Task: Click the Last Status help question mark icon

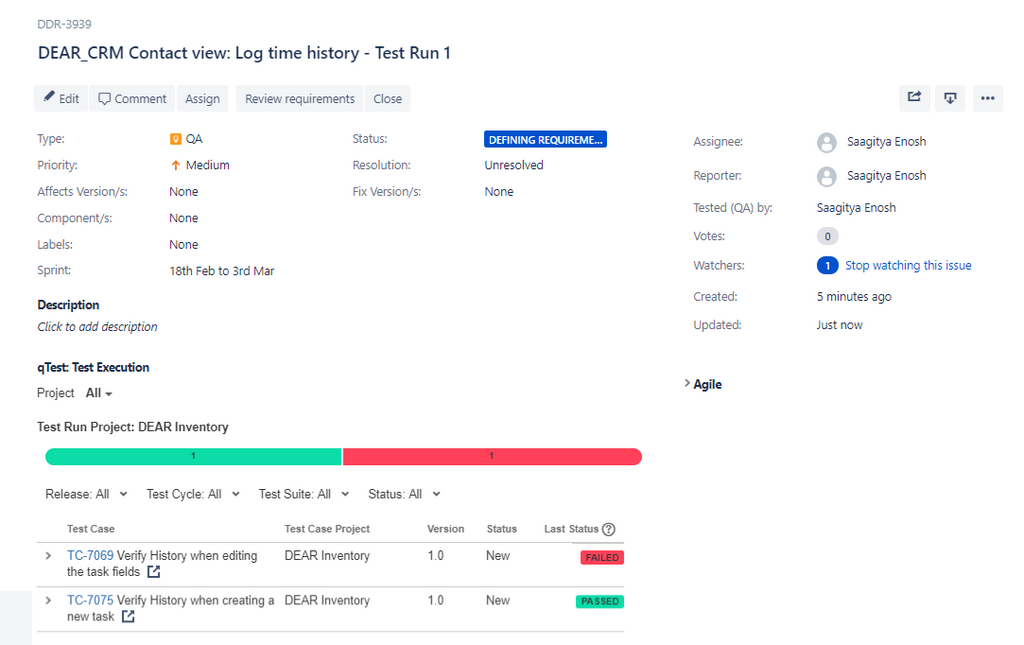Action: coord(609,529)
